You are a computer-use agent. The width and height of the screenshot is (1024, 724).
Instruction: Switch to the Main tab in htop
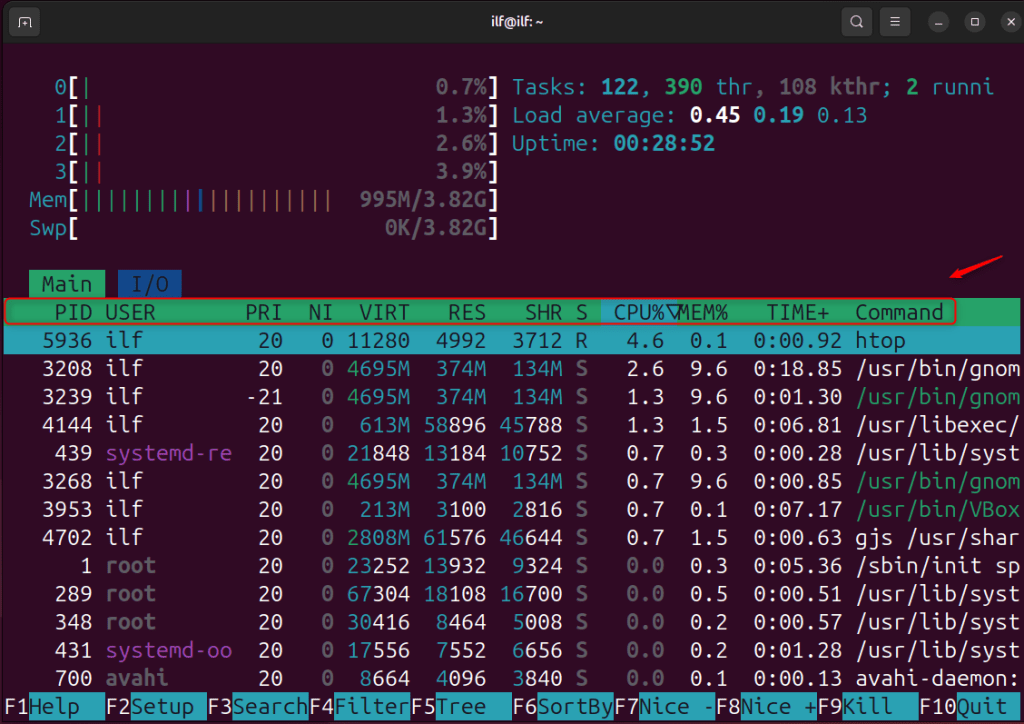pos(66,283)
